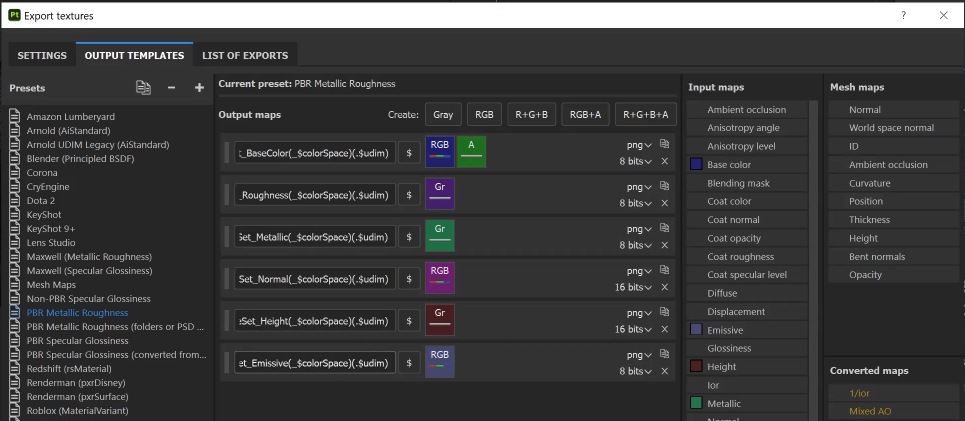The image size is (965, 421).
Task: Add a new preset with the plus icon
Action: click(x=199, y=88)
